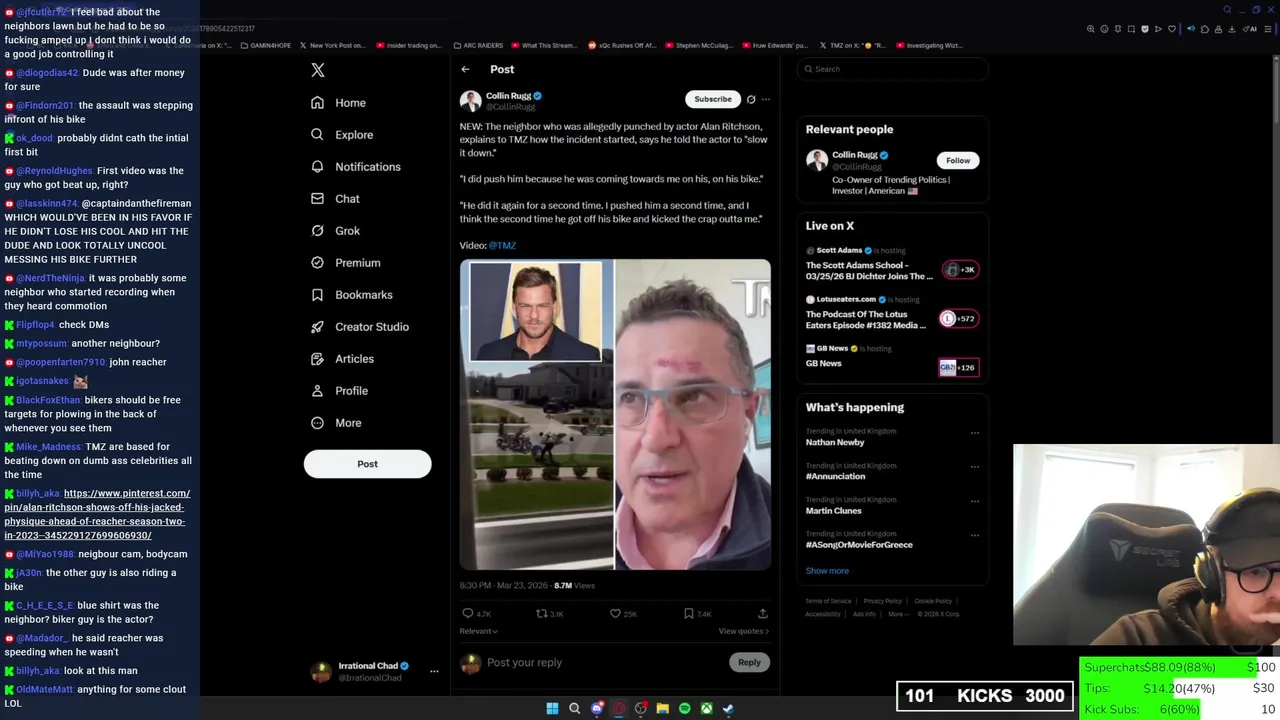The image size is (1280, 720).
Task: Click the share upload icon on post
Action: pos(762,613)
